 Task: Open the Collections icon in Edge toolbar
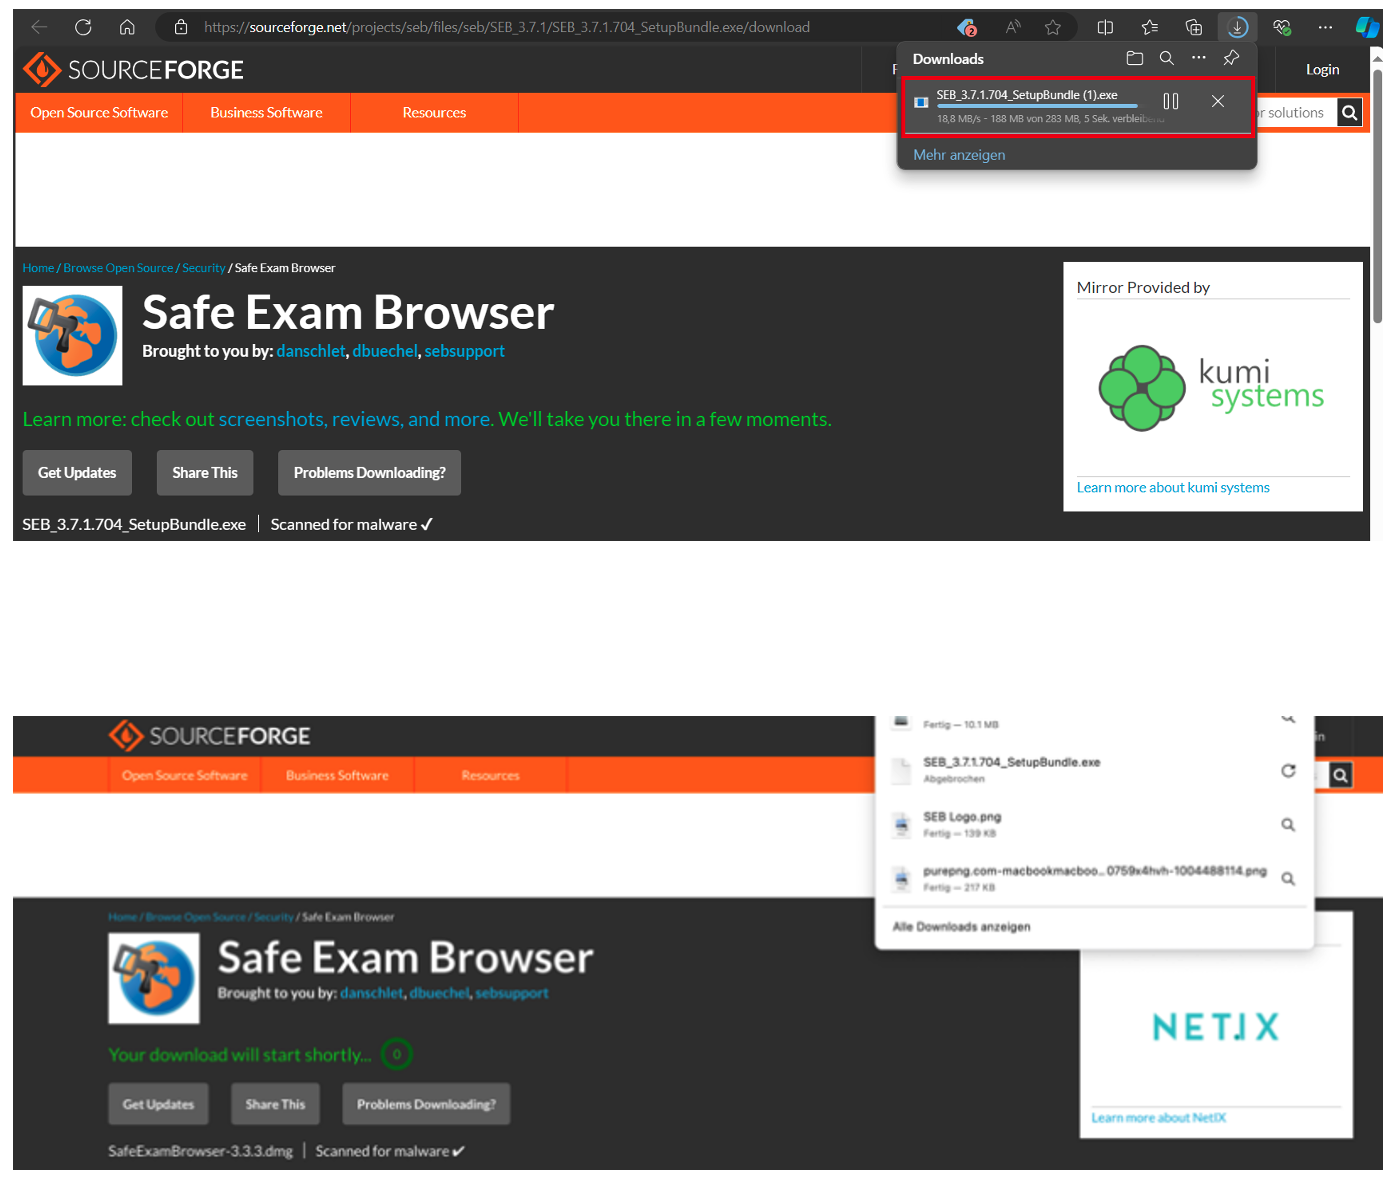tap(1193, 27)
